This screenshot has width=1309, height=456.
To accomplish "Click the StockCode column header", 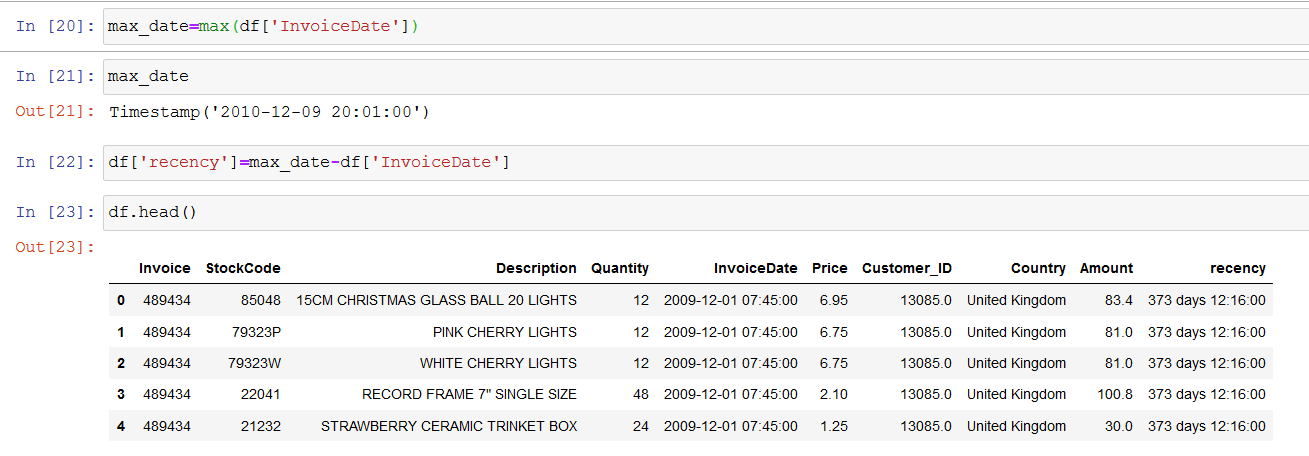I will coord(243,268).
